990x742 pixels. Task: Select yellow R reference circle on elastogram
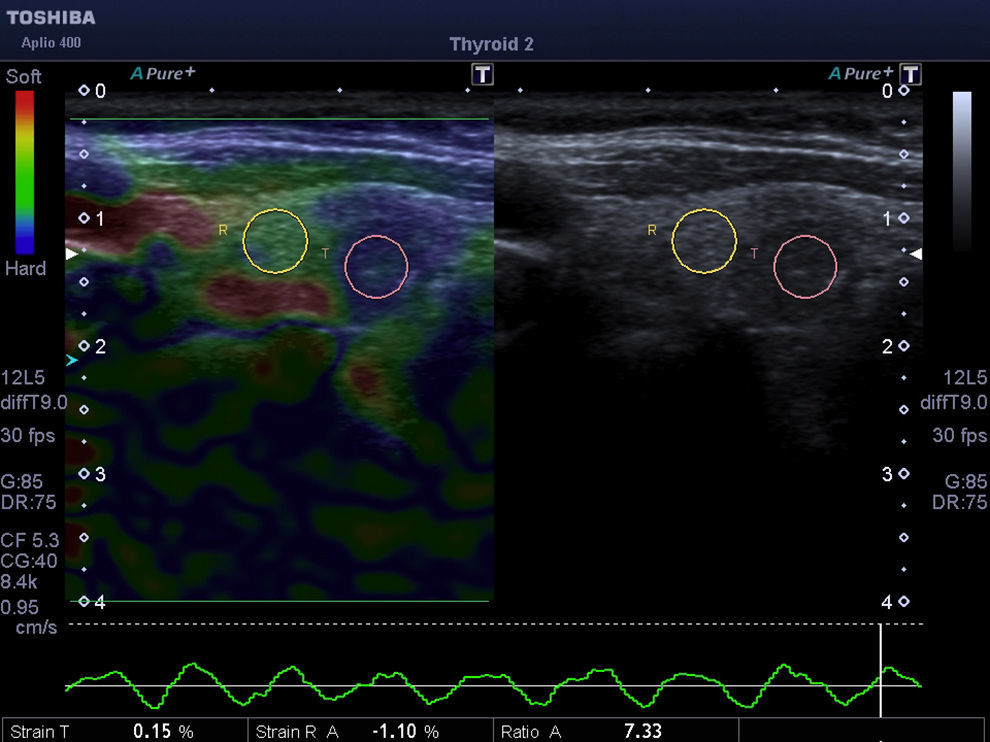pos(276,241)
